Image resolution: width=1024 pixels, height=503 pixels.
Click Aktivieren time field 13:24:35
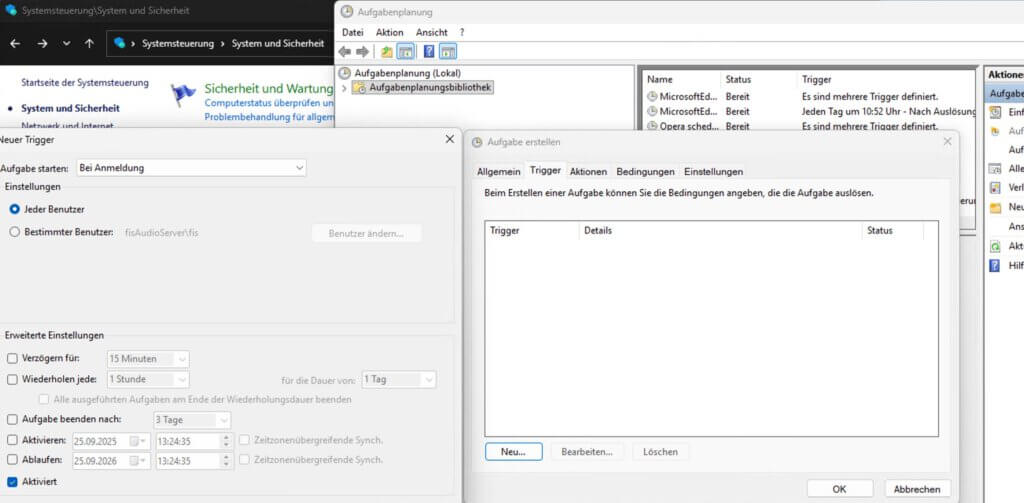pyautogui.click(x=188, y=441)
